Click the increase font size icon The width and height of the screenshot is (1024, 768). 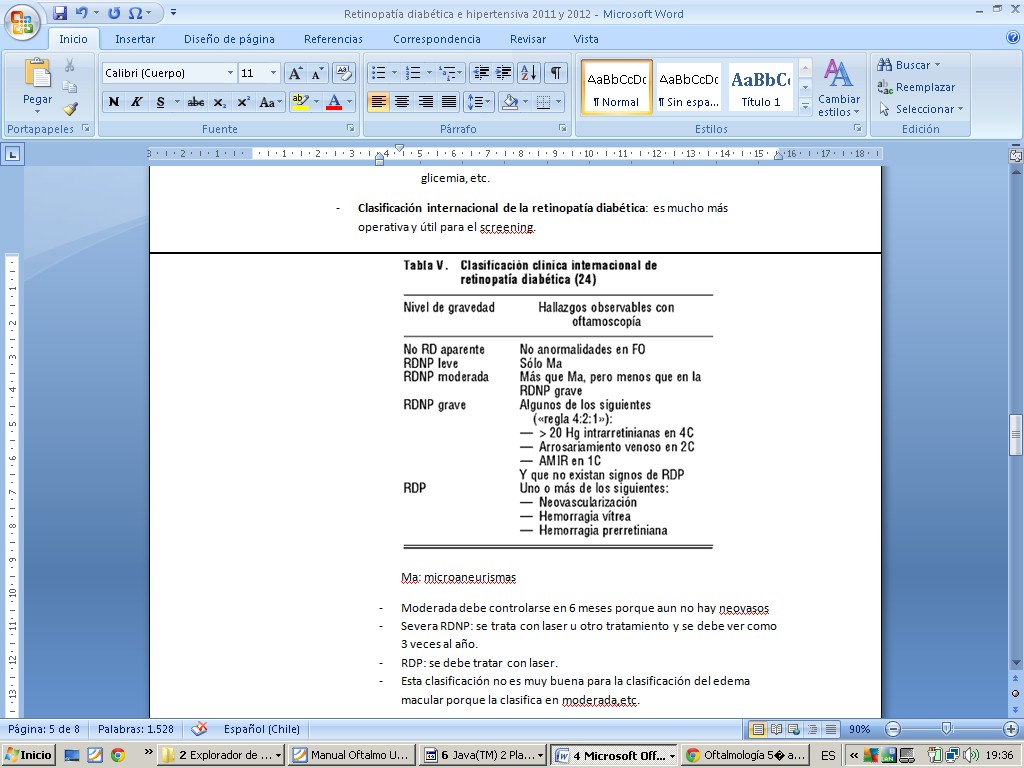click(x=295, y=73)
